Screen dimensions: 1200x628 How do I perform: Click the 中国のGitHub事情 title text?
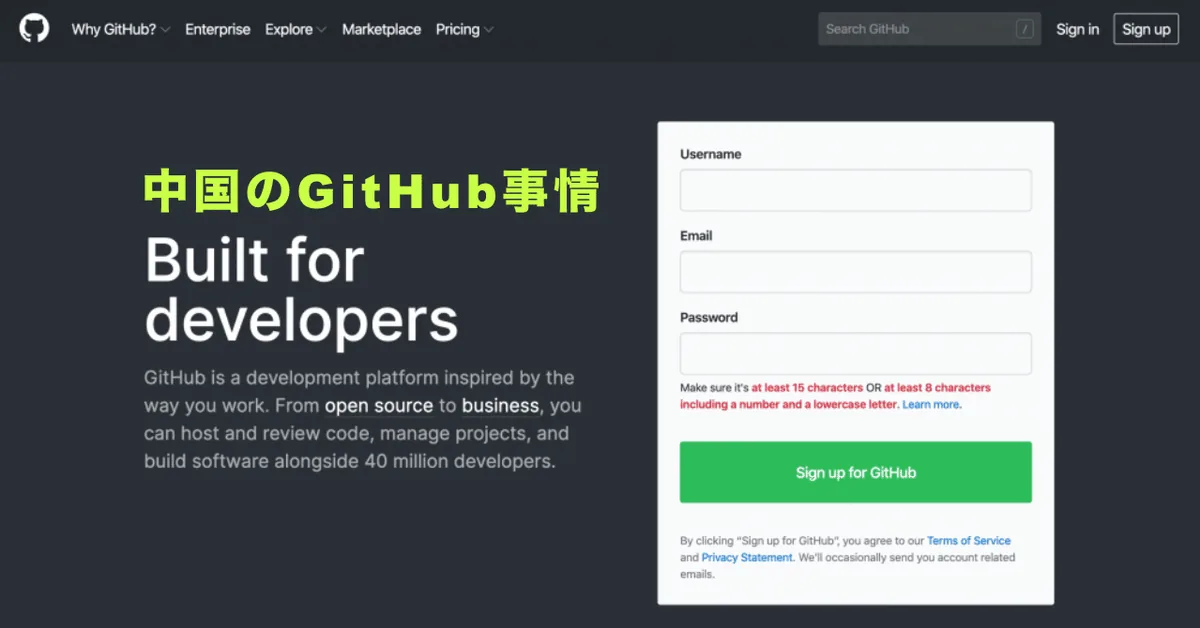(372, 191)
